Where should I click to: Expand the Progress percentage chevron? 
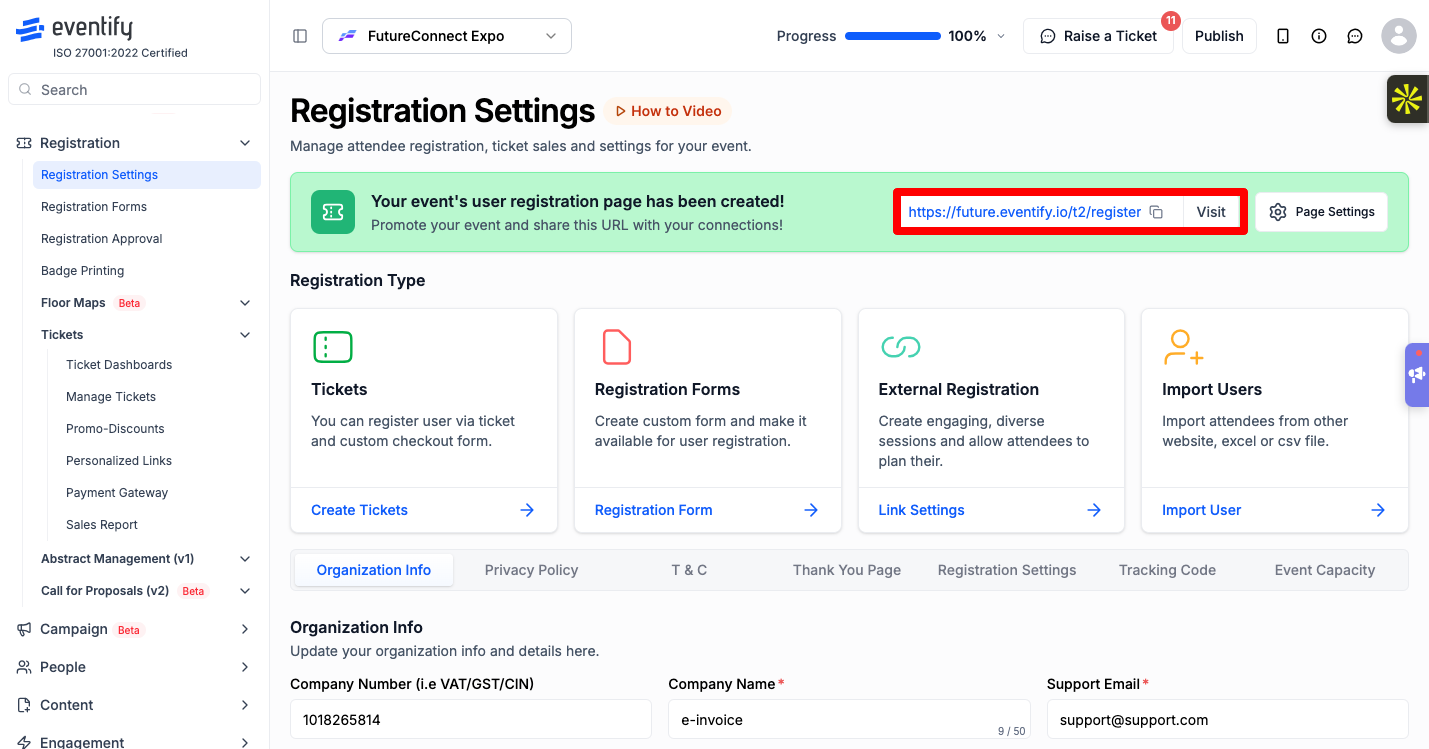click(1001, 36)
